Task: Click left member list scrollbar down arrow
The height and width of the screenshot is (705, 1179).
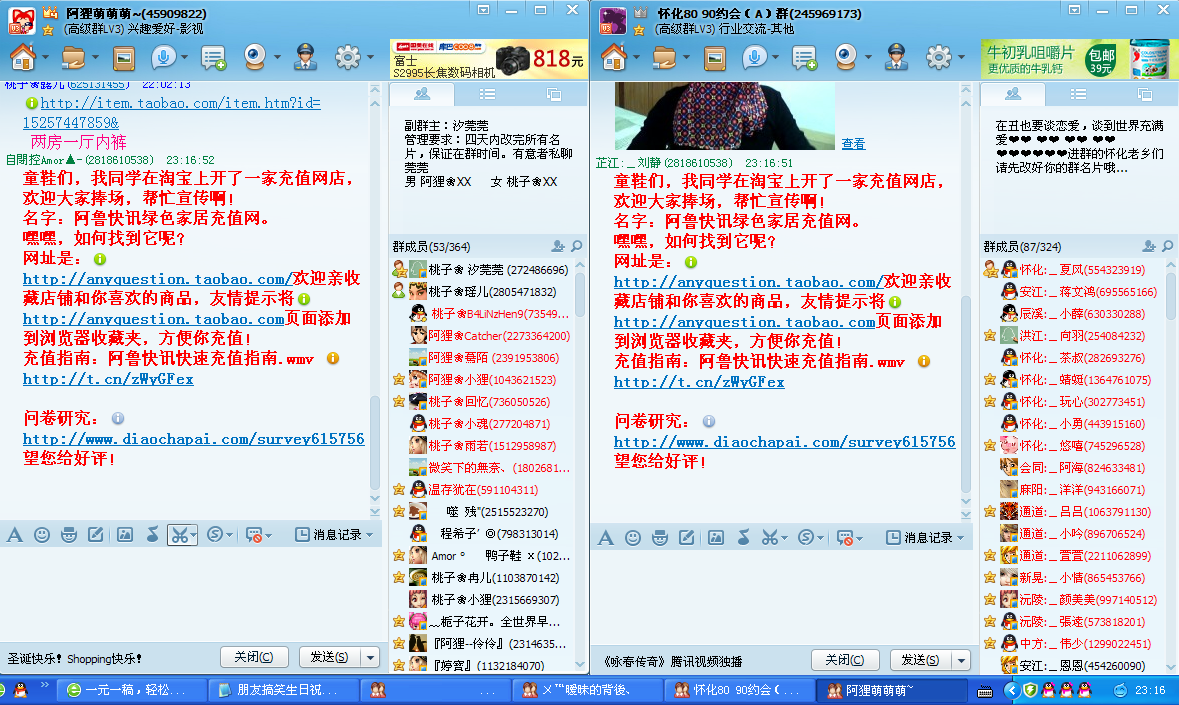Action: [x=580, y=664]
